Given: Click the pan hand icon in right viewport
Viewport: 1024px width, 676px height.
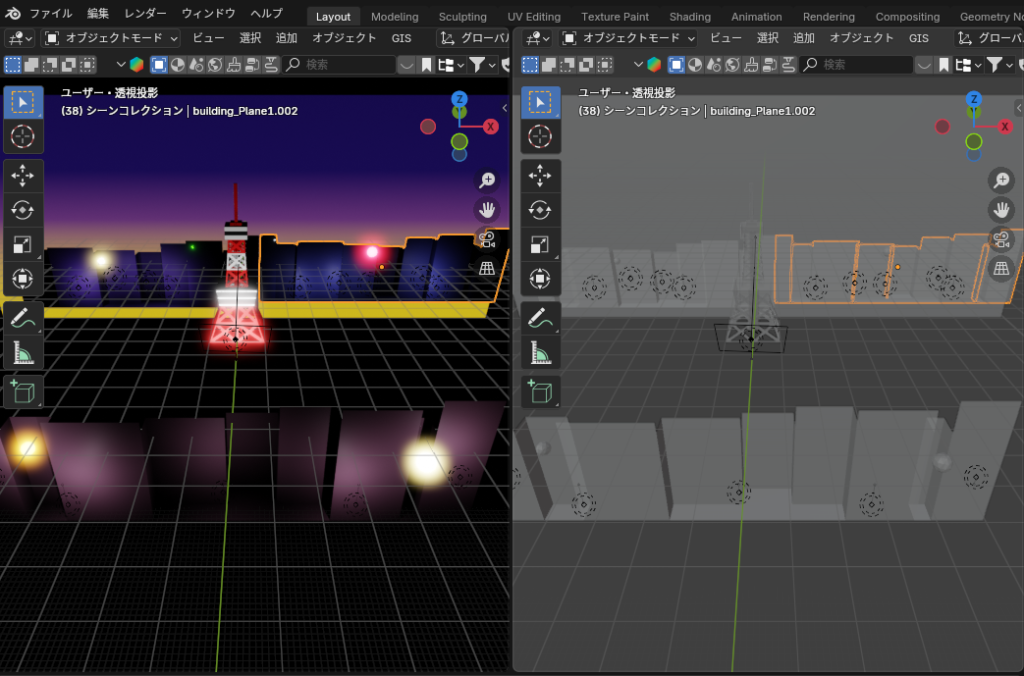Looking at the screenshot, I should coord(1001,210).
